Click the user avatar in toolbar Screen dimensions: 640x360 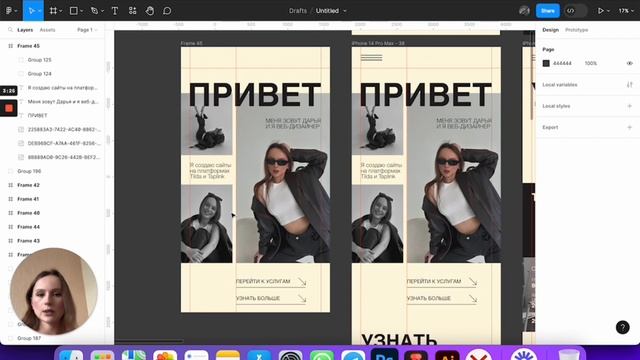pyautogui.click(x=524, y=11)
